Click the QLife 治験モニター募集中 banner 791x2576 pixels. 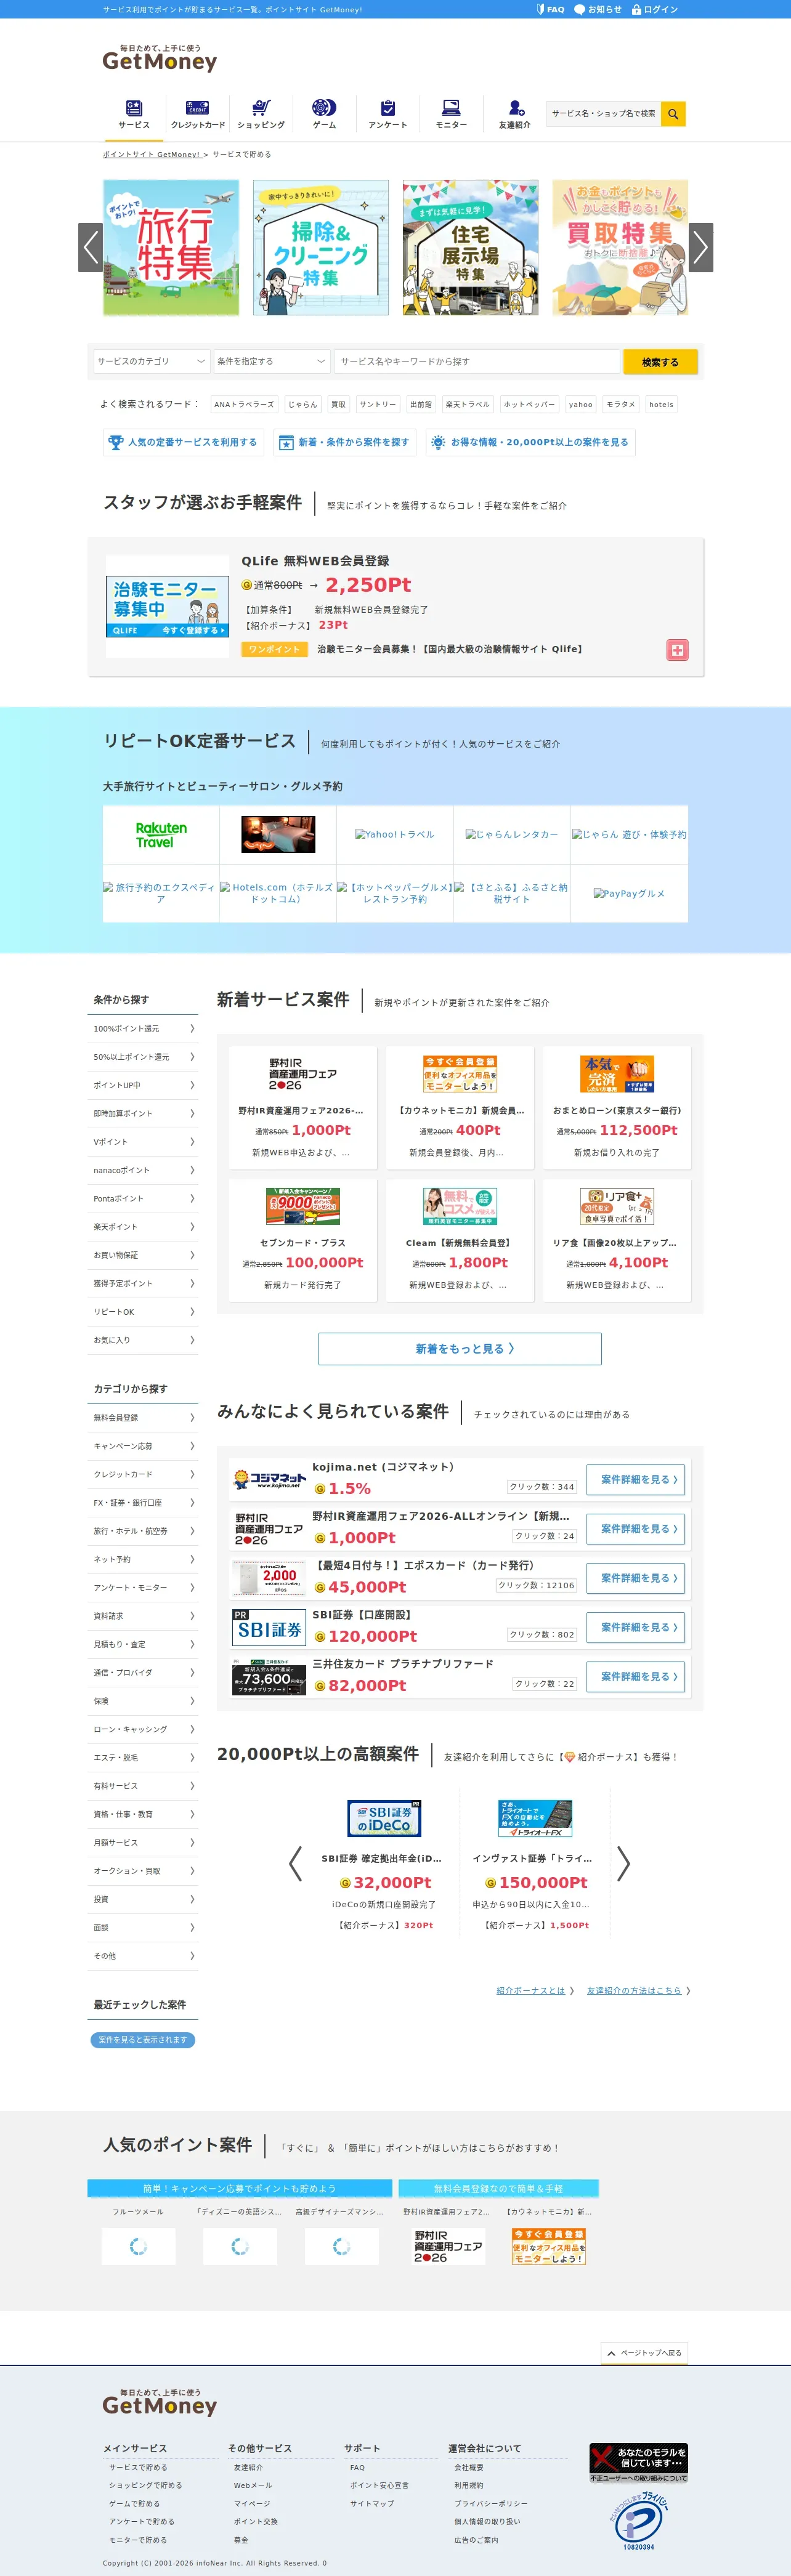pos(168,607)
